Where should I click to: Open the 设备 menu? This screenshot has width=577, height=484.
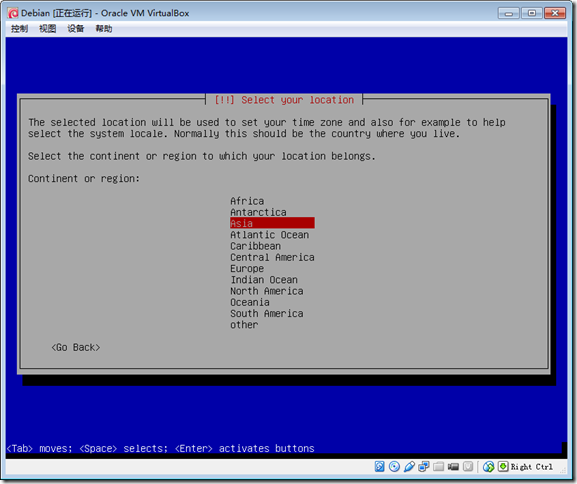coord(75,29)
